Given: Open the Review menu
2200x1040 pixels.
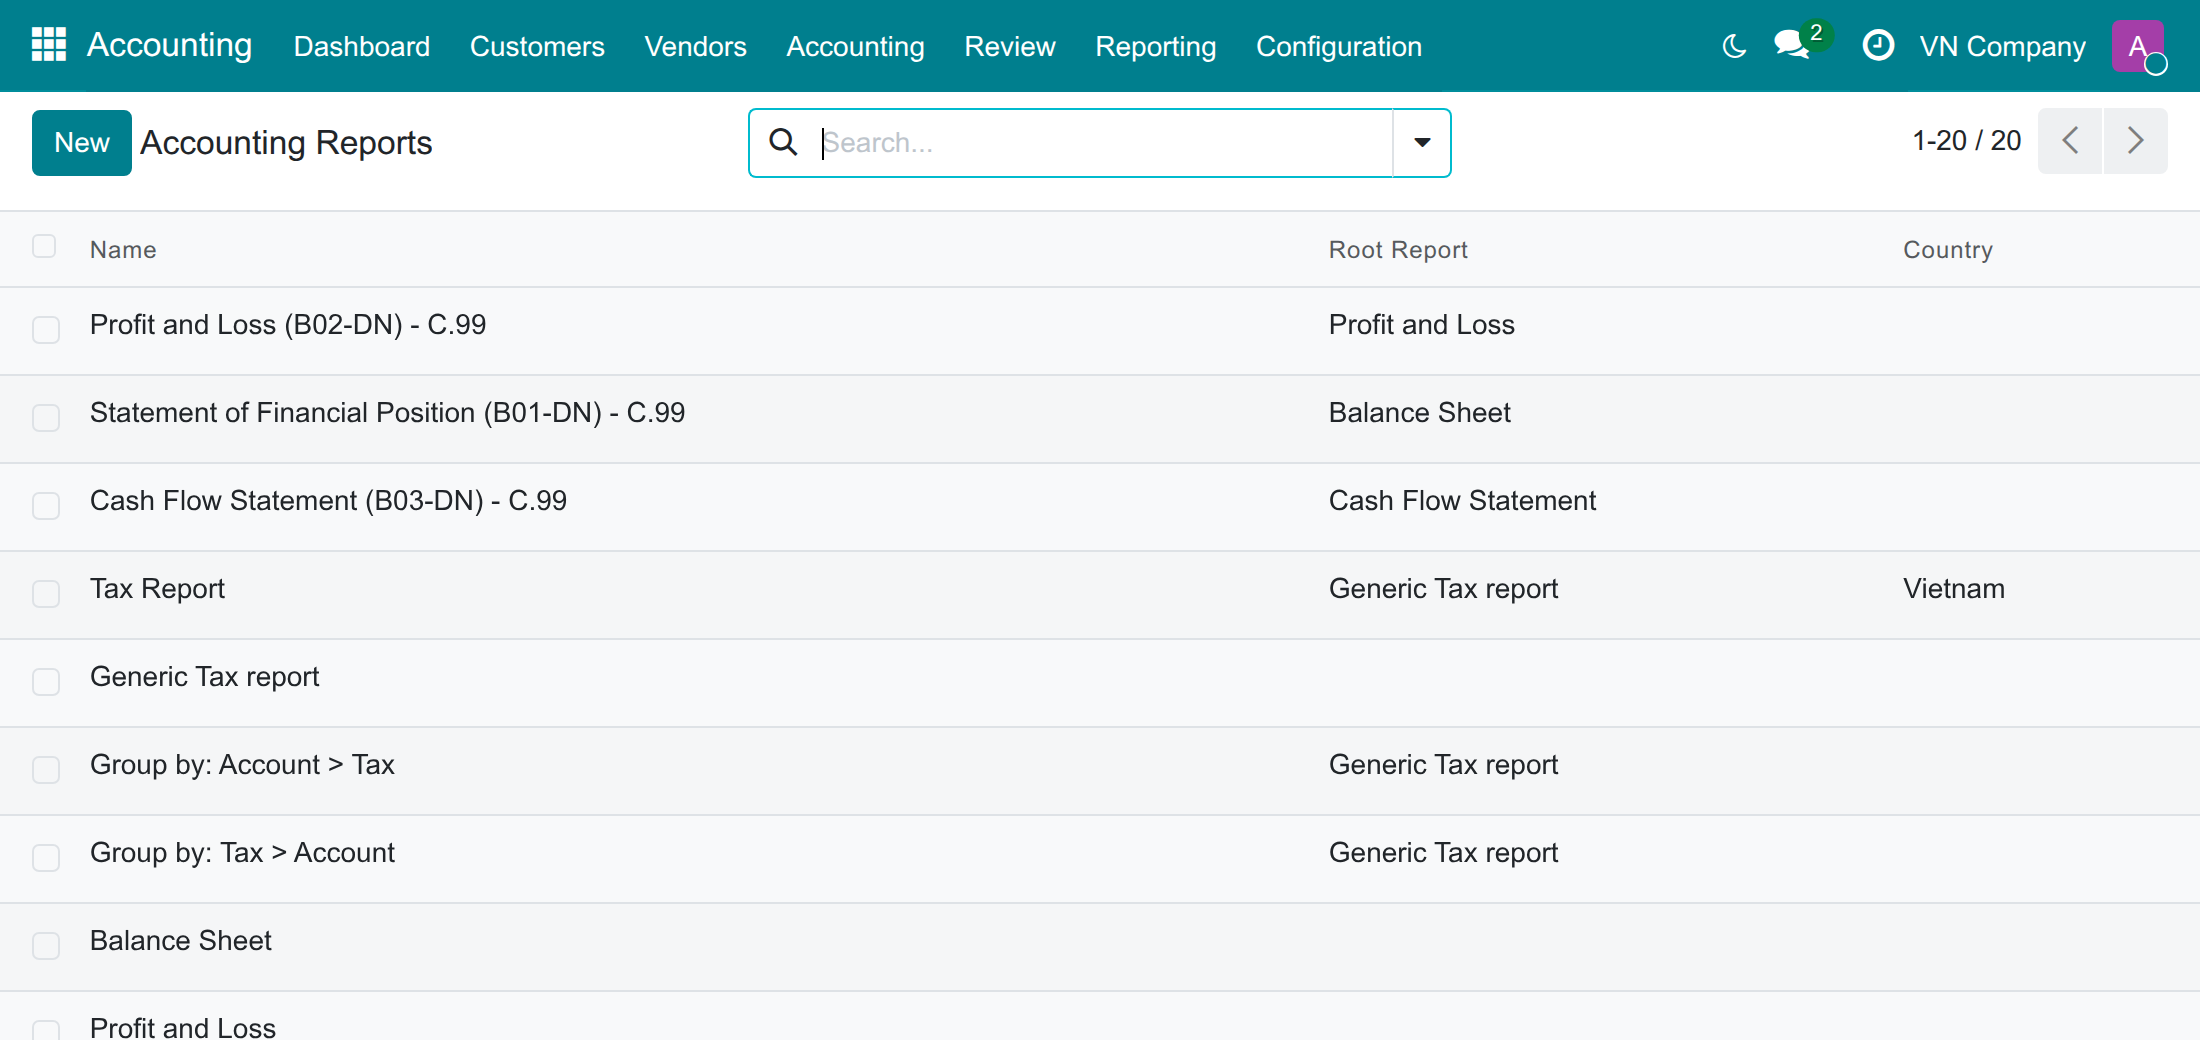Looking at the screenshot, I should coord(1009,46).
